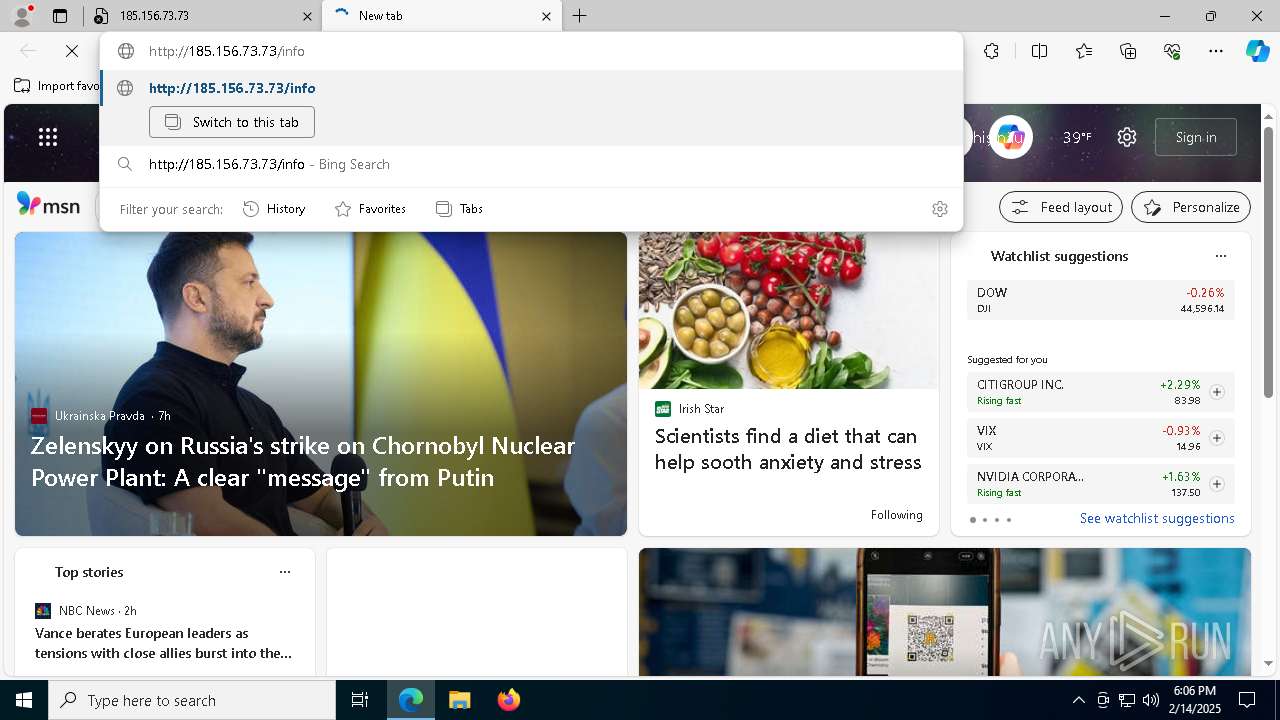Select first watchlist carousel dot
1280x720 pixels.
pos(973,520)
